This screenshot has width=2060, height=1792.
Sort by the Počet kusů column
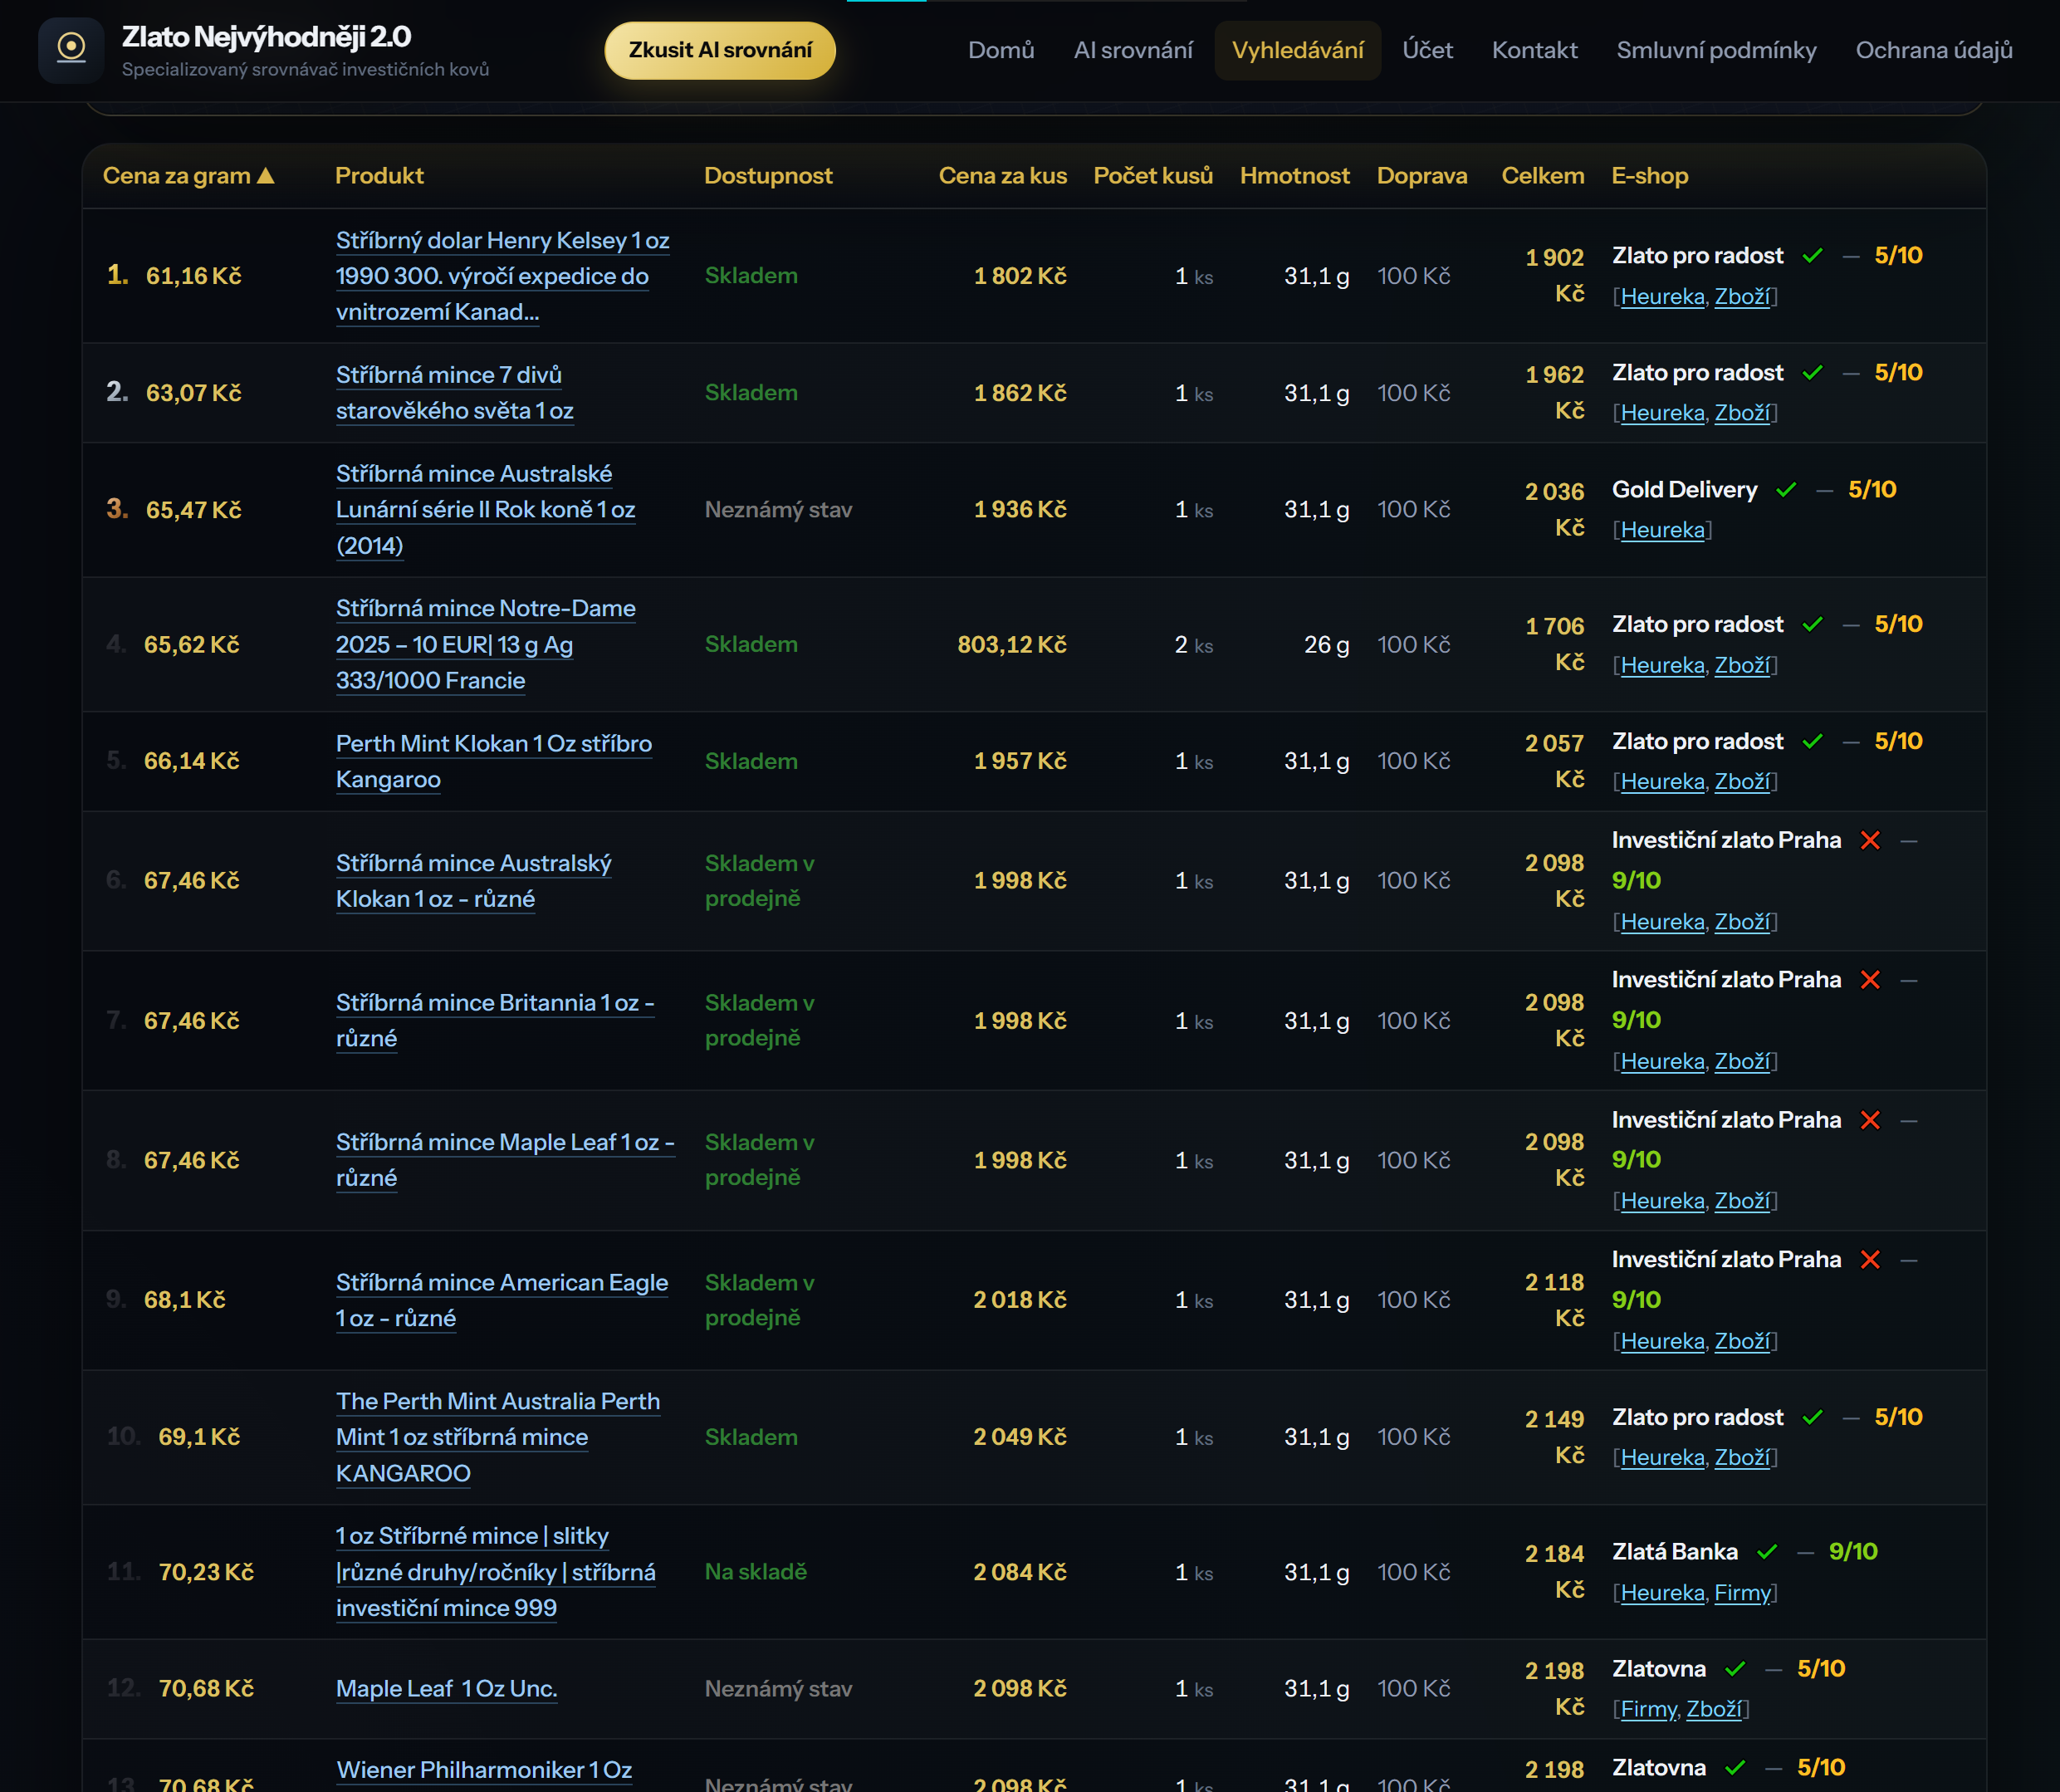(x=1153, y=176)
